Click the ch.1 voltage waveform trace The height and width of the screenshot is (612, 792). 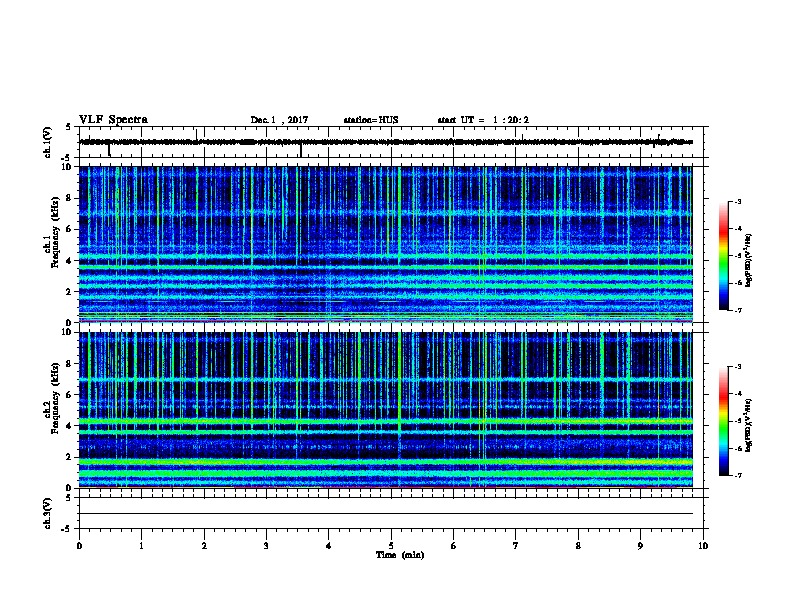point(386,142)
